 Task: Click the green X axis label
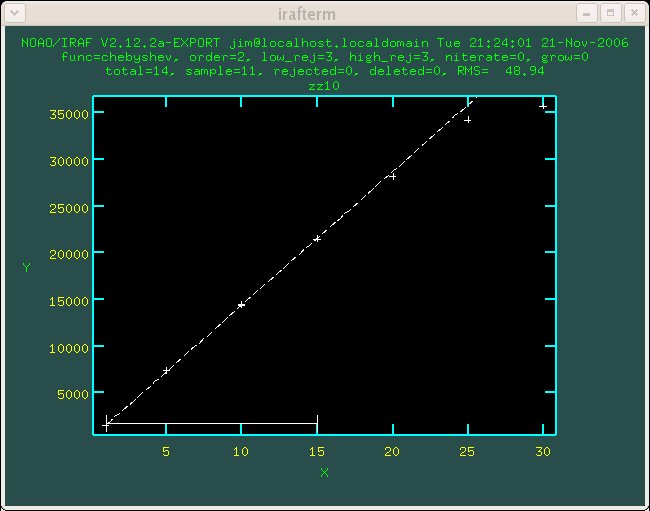(x=324, y=472)
